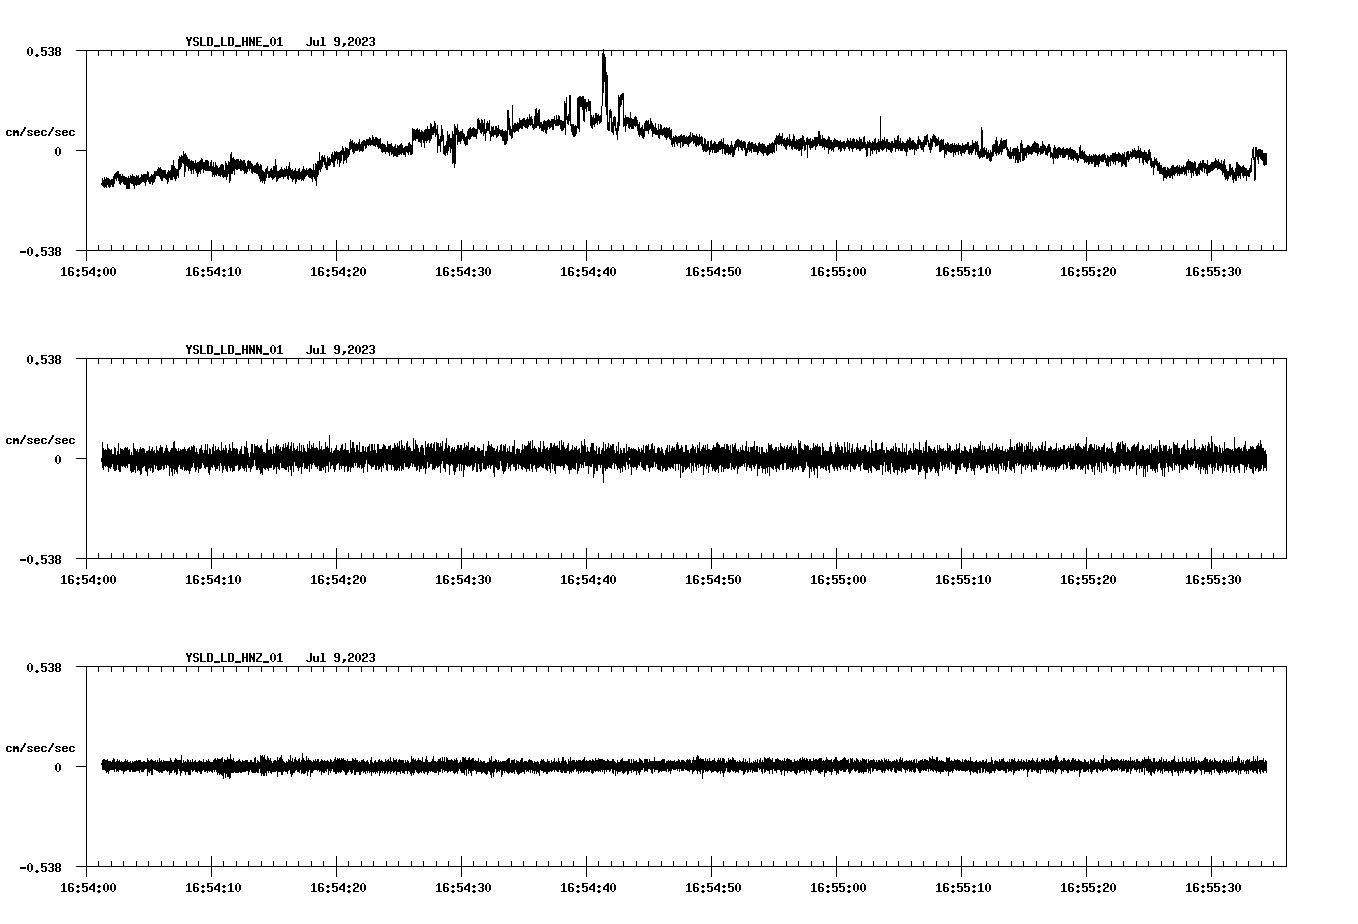Click the 16:54:40 time label under top plot
Screen dimensions: 1358x924
590,269
